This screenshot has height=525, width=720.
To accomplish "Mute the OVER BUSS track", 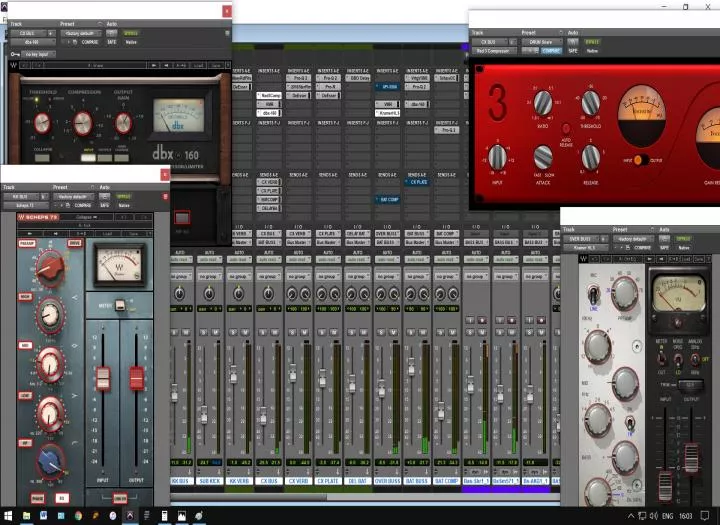I will [x=393, y=332].
